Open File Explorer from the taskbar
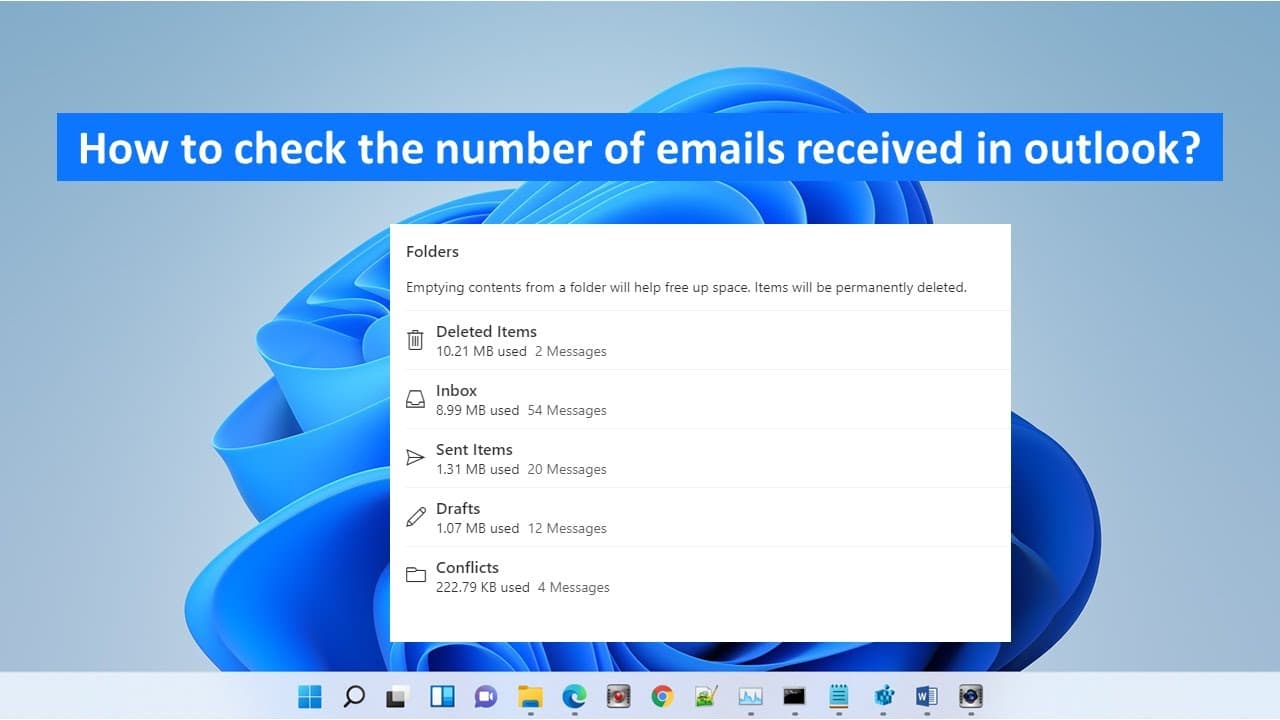 [x=530, y=696]
